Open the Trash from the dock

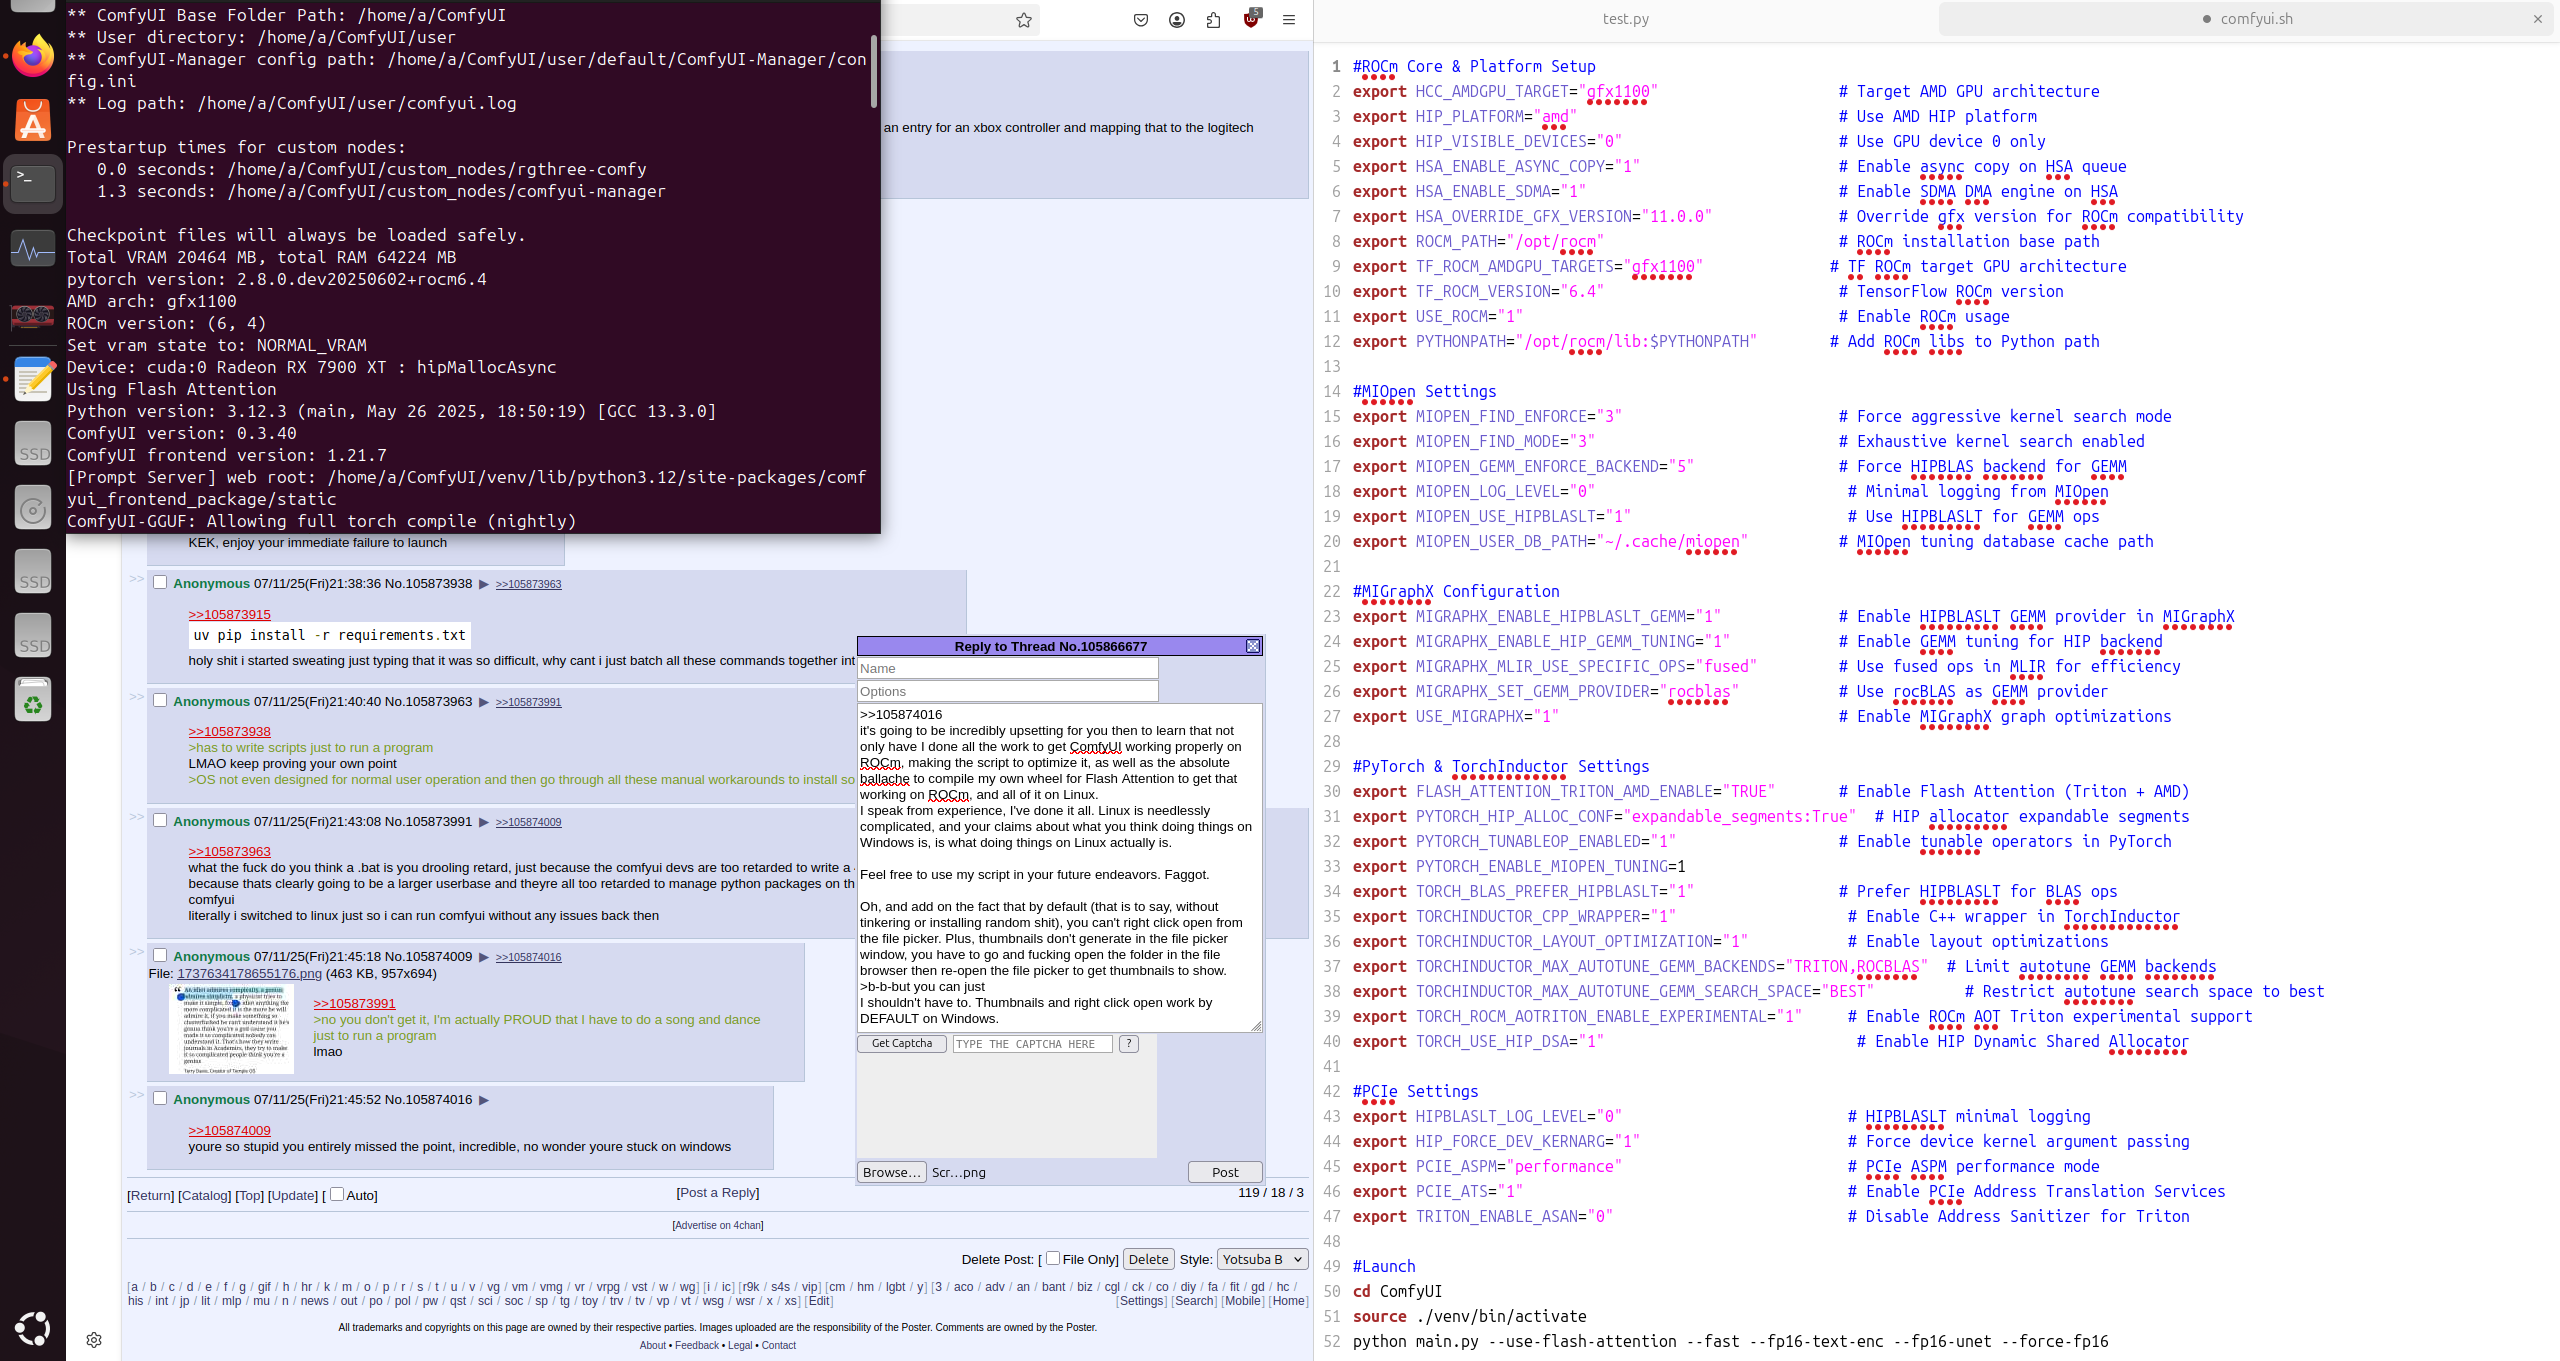(33, 699)
